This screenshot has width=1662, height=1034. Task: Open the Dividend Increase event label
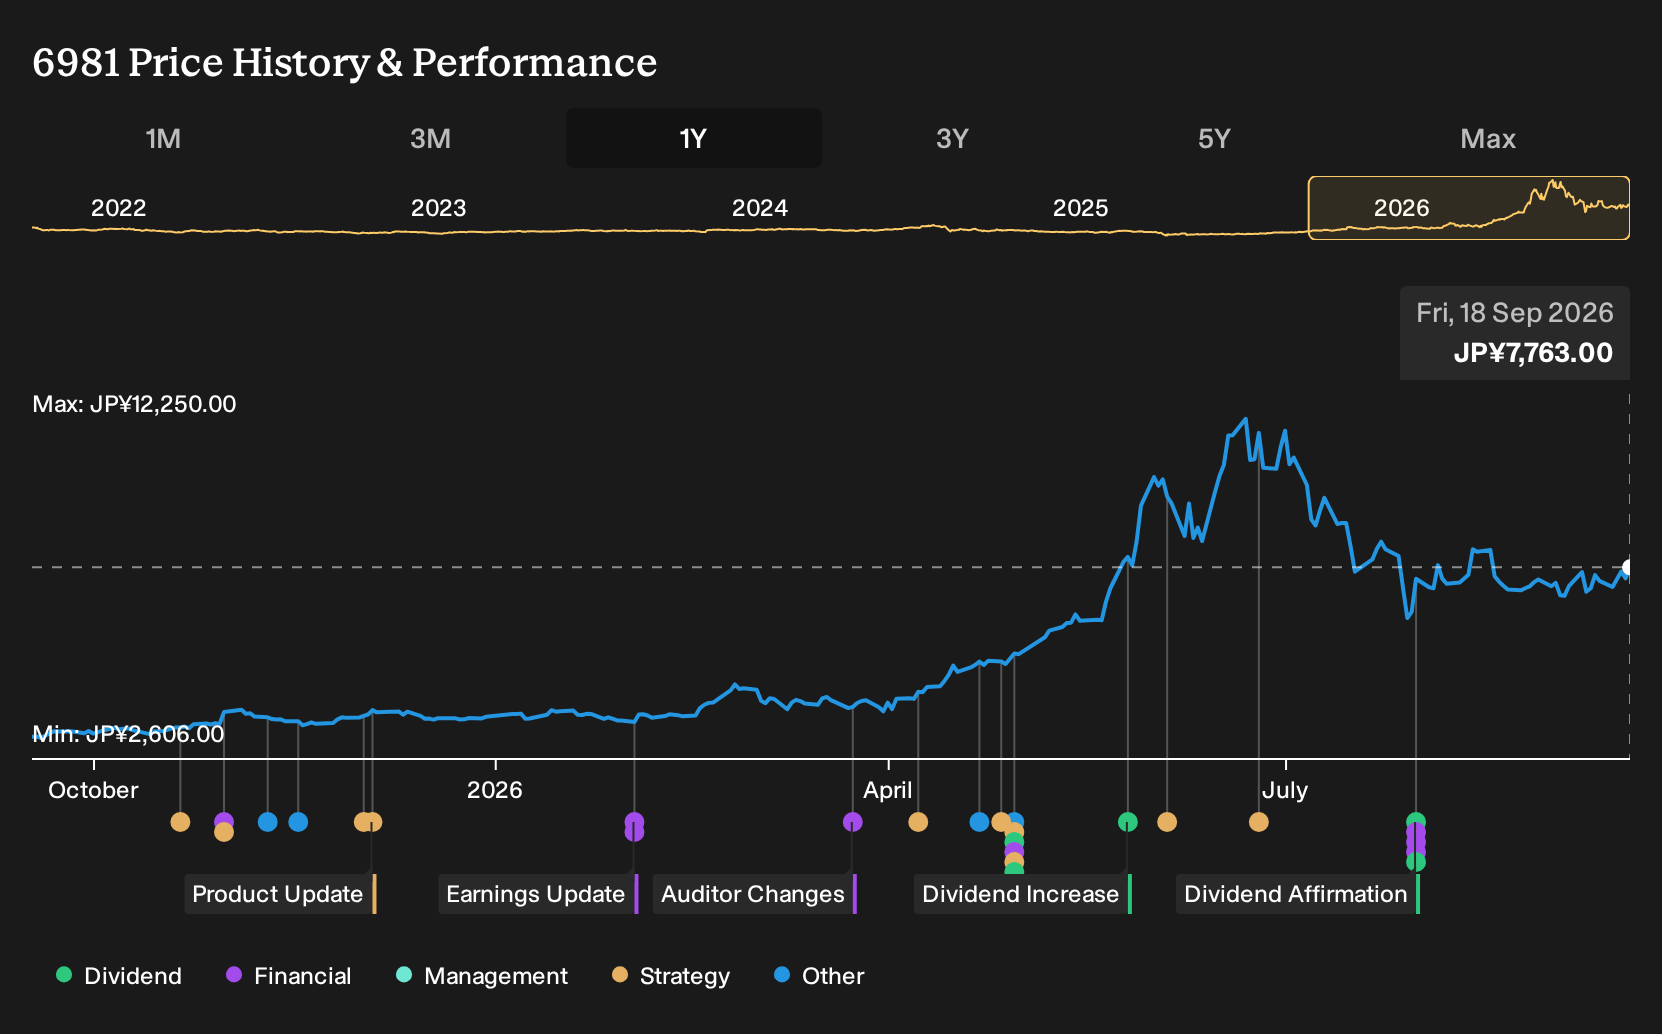click(1023, 894)
